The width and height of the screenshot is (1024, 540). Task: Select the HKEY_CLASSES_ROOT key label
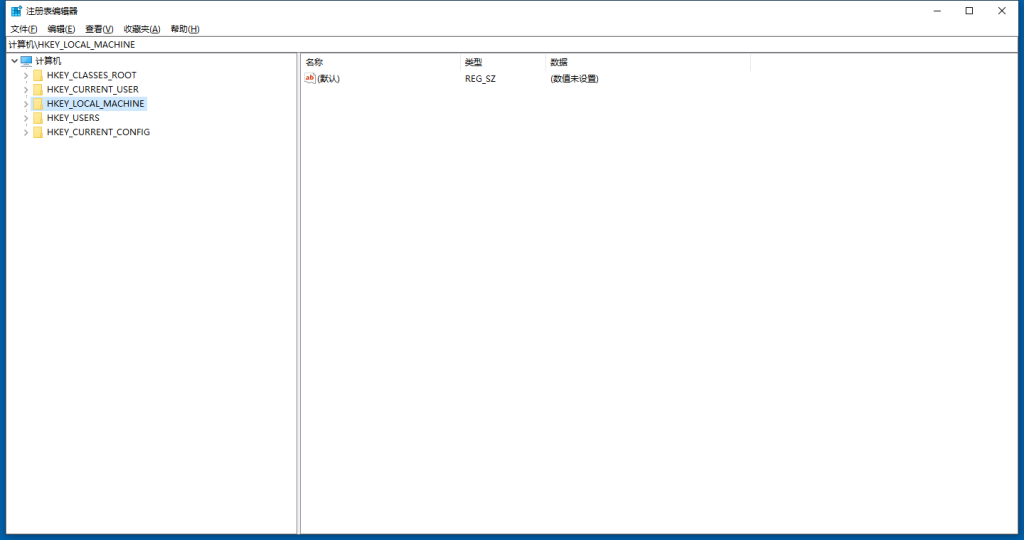91,75
